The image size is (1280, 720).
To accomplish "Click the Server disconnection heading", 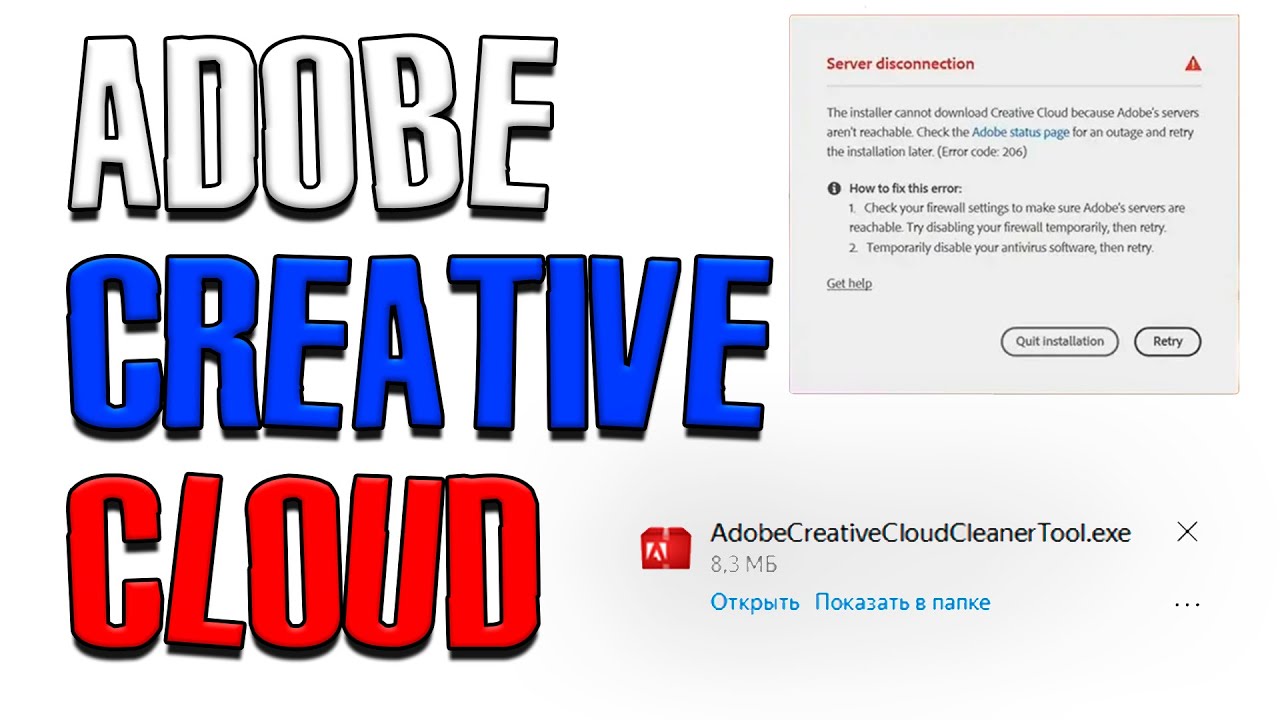I will (900, 63).
